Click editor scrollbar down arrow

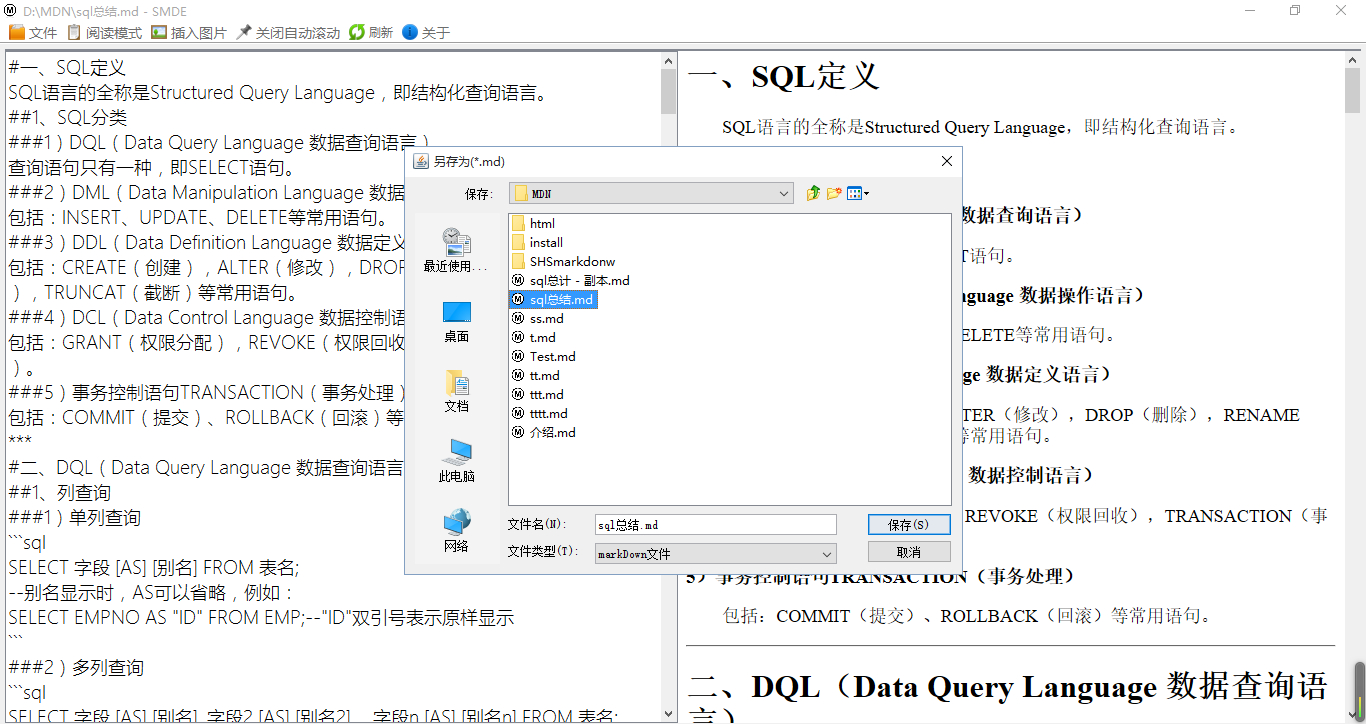pos(669,714)
